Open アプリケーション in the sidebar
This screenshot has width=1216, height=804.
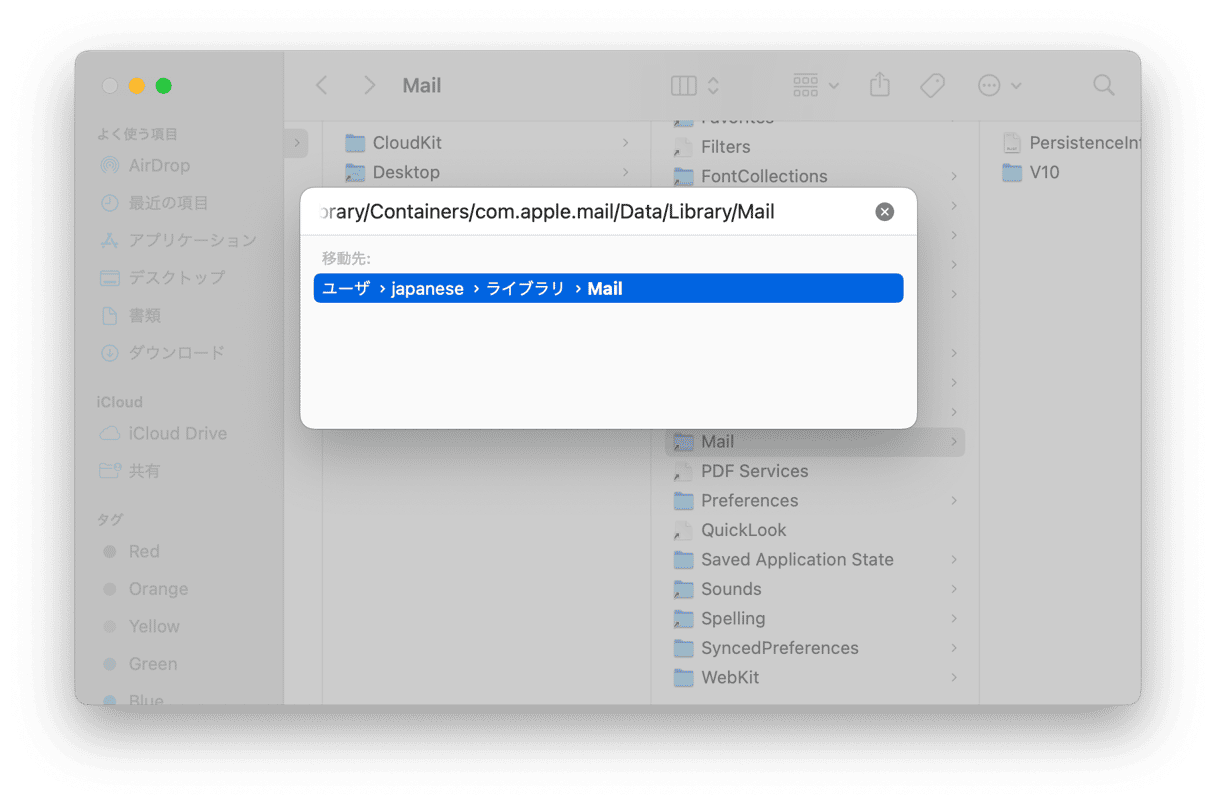coord(179,241)
